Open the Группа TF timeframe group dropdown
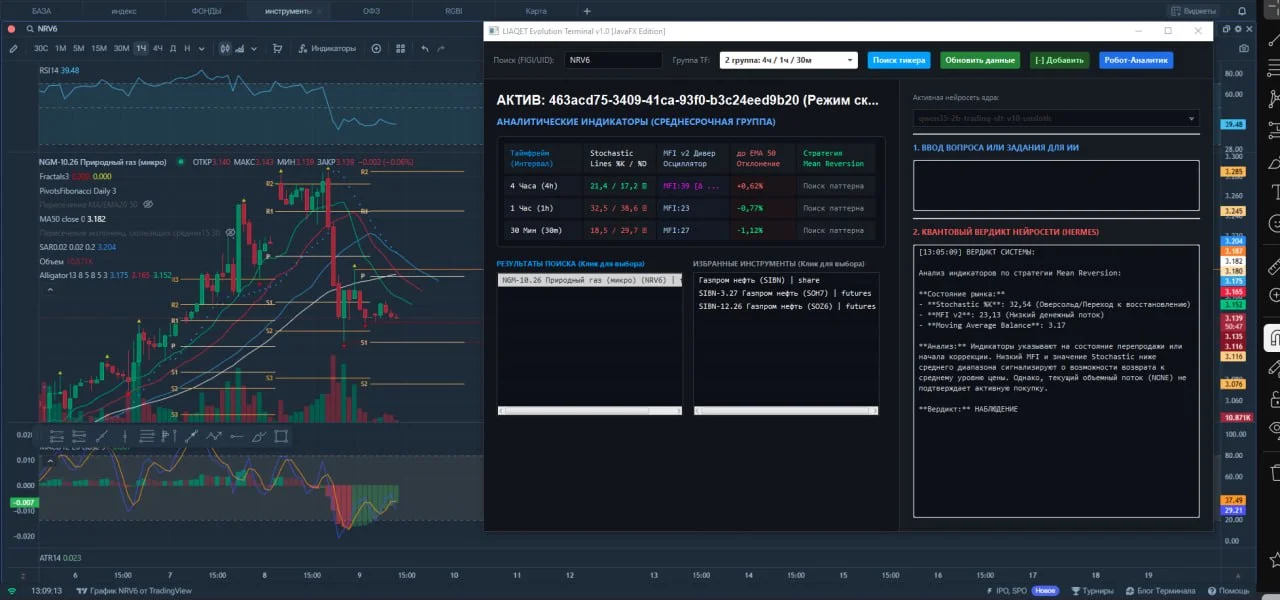Viewport: 1280px width, 600px height. pyautogui.click(x=788, y=60)
